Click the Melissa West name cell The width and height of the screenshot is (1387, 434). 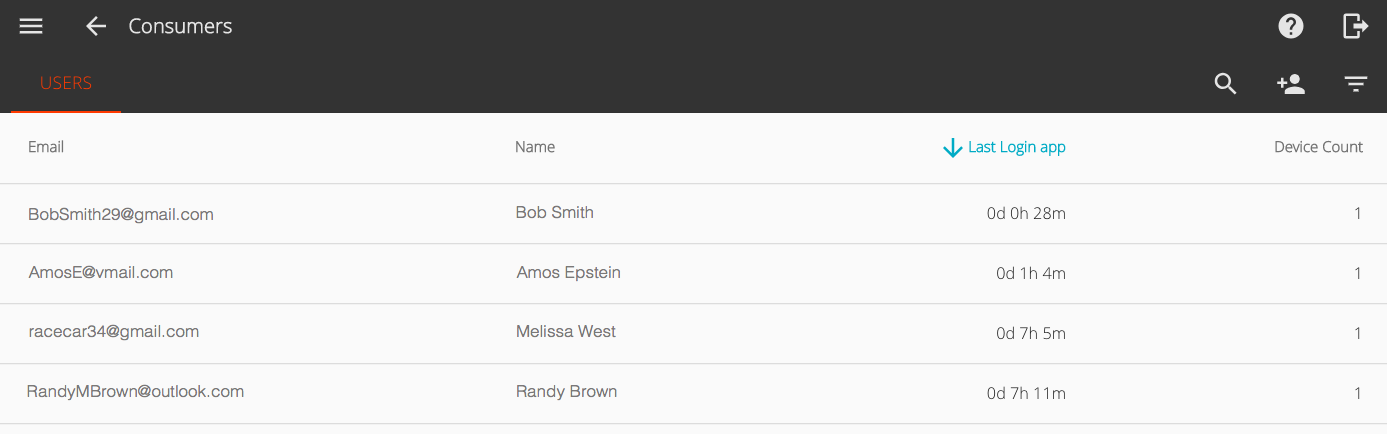[x=566, y=332]
